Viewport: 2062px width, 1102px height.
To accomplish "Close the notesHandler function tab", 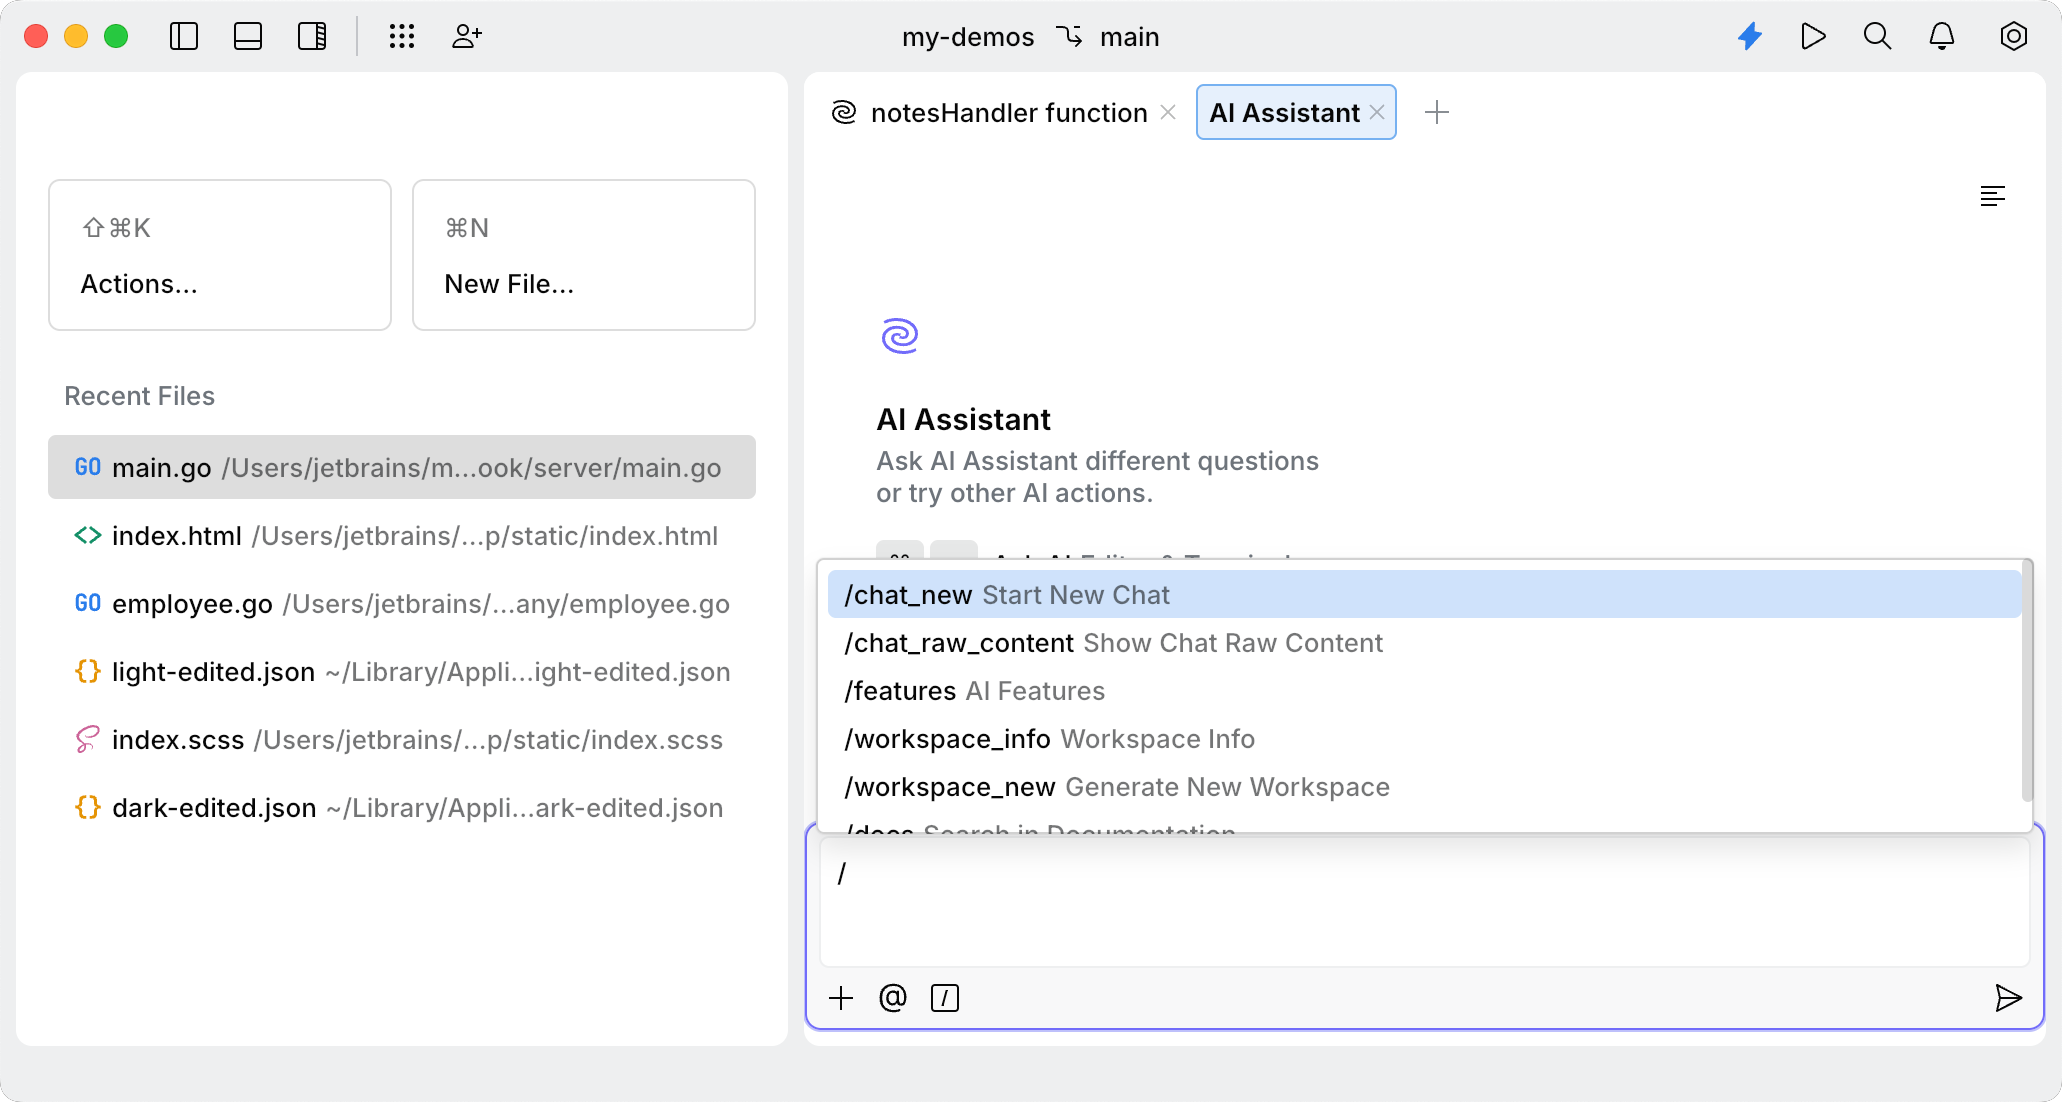I will [x=1168, y=113].
